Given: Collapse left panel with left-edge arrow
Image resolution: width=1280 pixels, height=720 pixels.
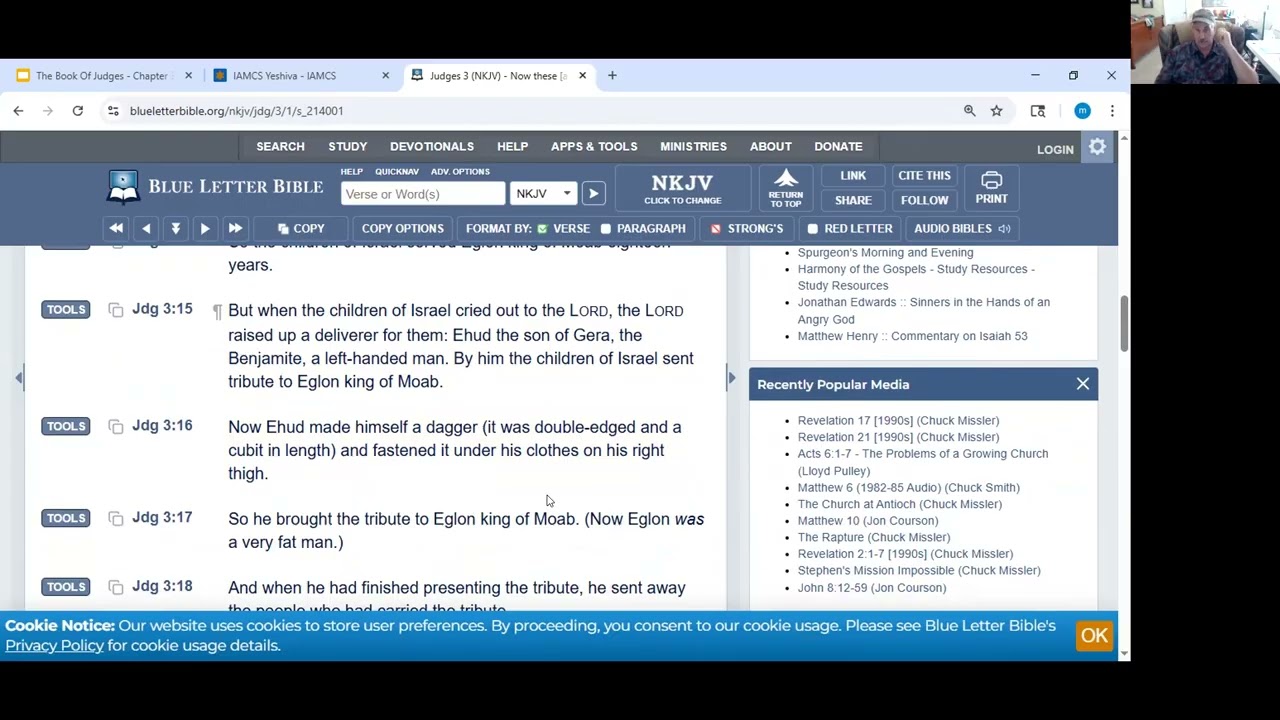Looking at the screenshot, I should coord(18,377).
